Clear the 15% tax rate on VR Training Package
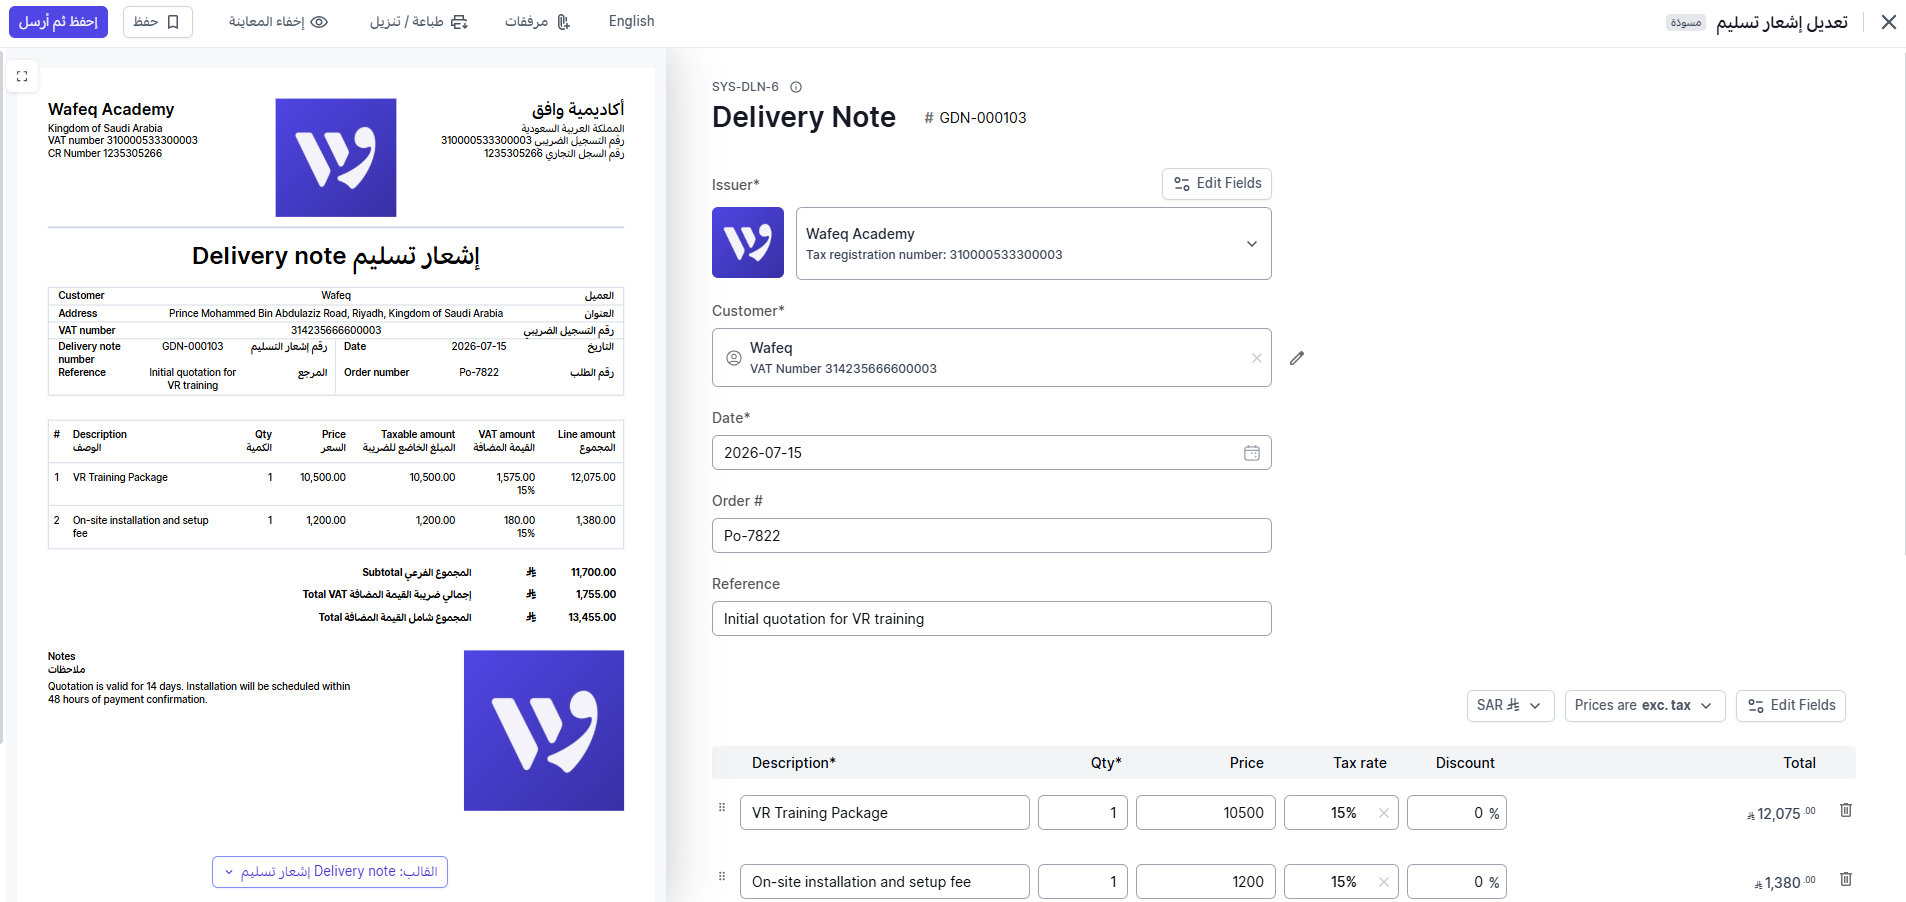Viewport: 1906px width, 902px height. click(1384, 813)
